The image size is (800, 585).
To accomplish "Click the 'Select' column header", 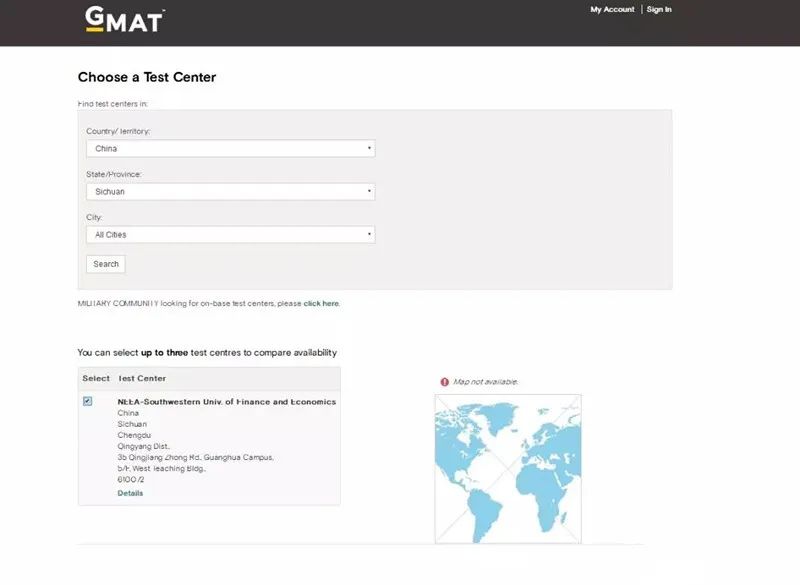I will [96, 378].
